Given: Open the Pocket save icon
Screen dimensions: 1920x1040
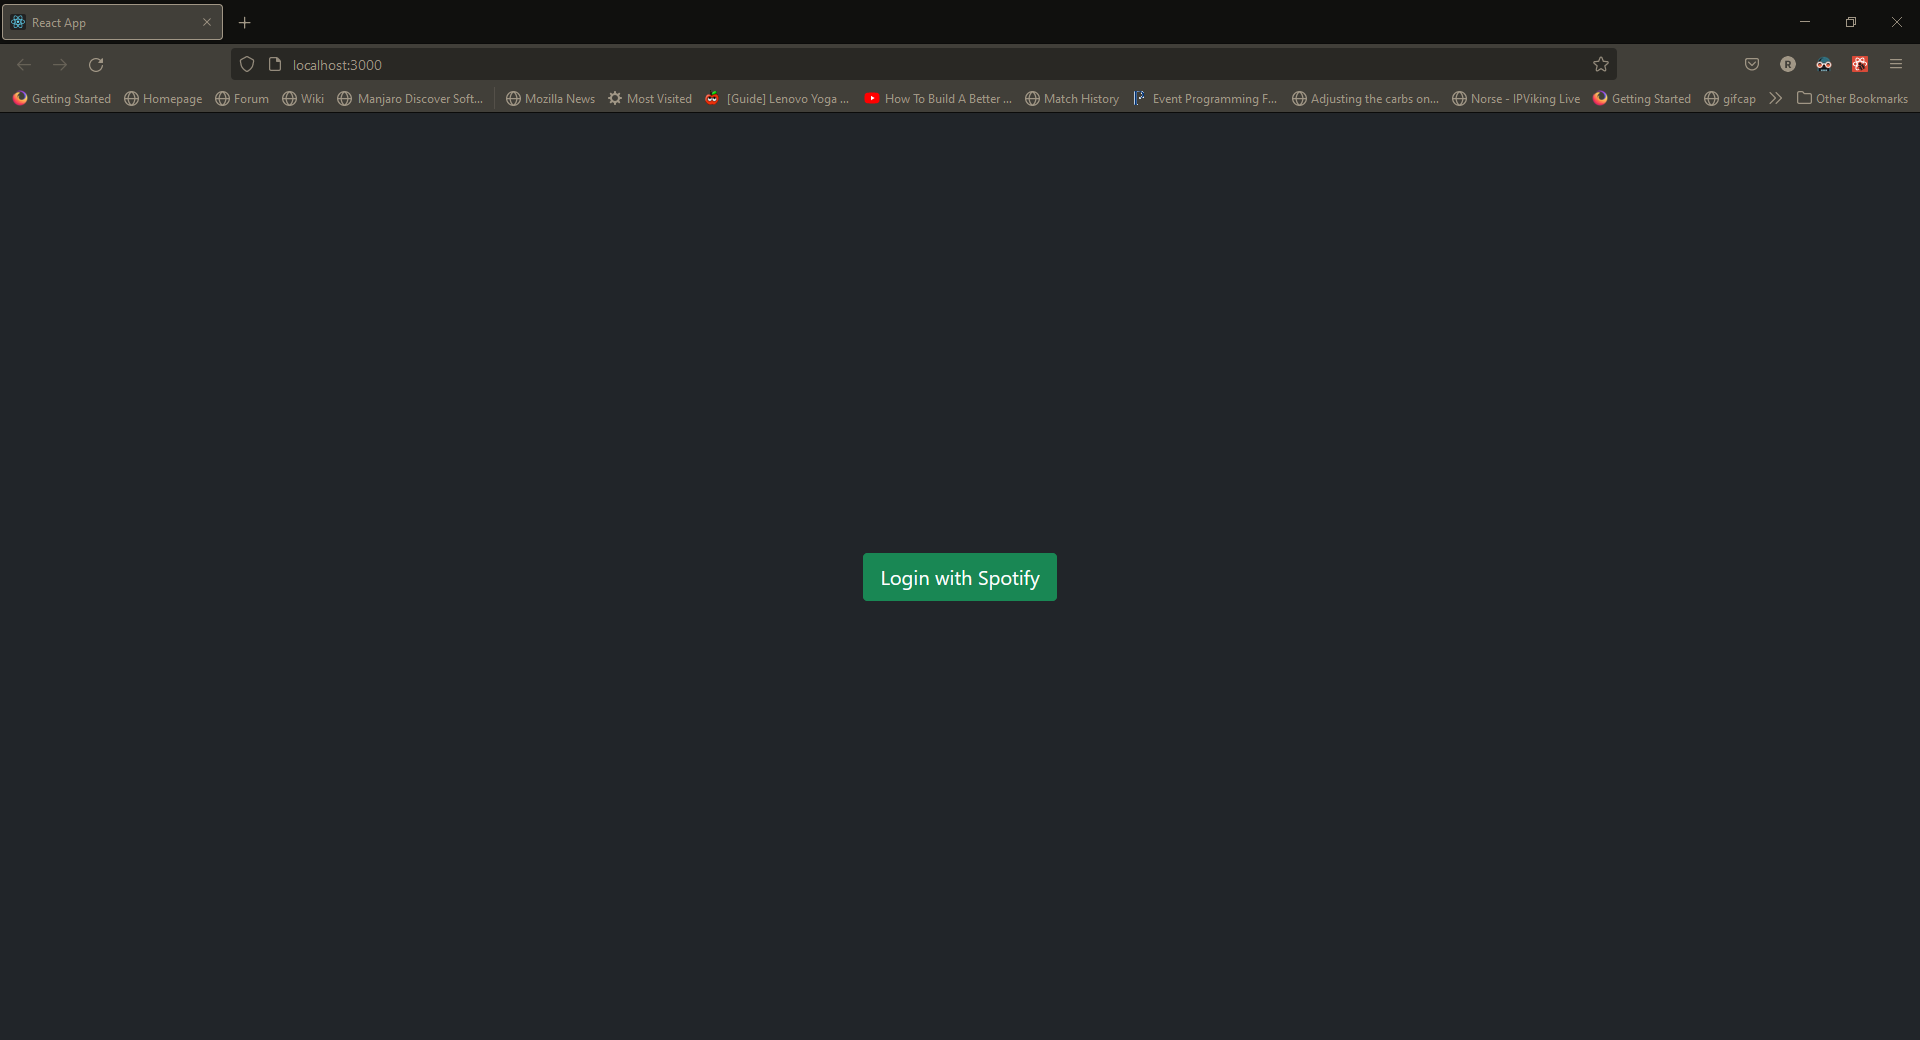Looking at the screenshot, I should coord(1752,65).
